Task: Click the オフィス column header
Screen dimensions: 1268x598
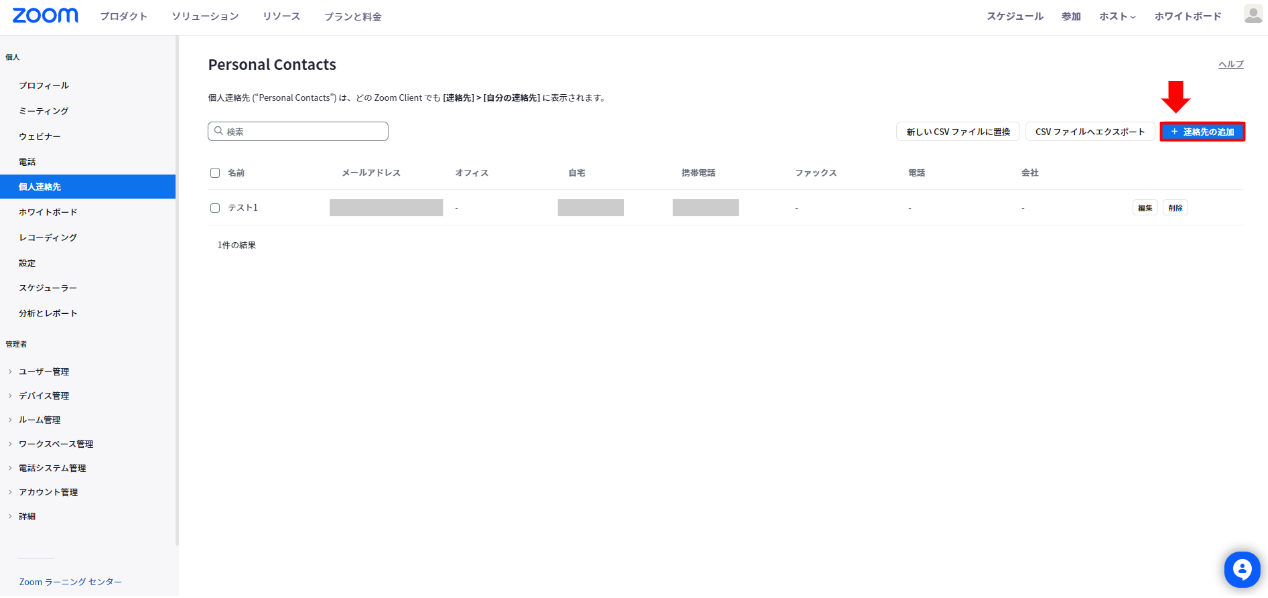Action: click(x=472, y=173)
